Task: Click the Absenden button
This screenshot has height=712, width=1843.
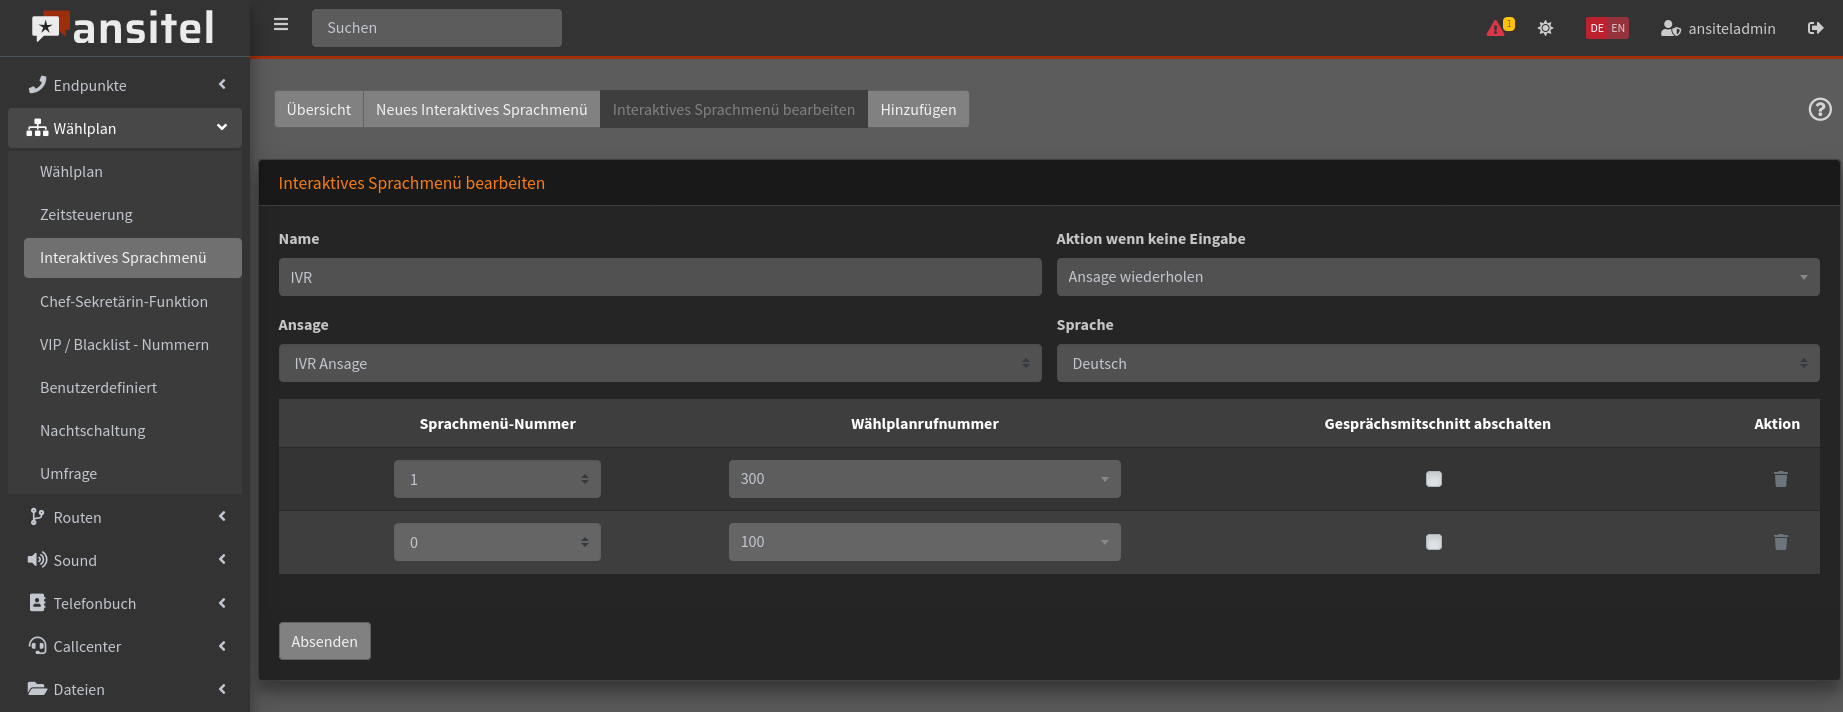Action: coord(324,641)
